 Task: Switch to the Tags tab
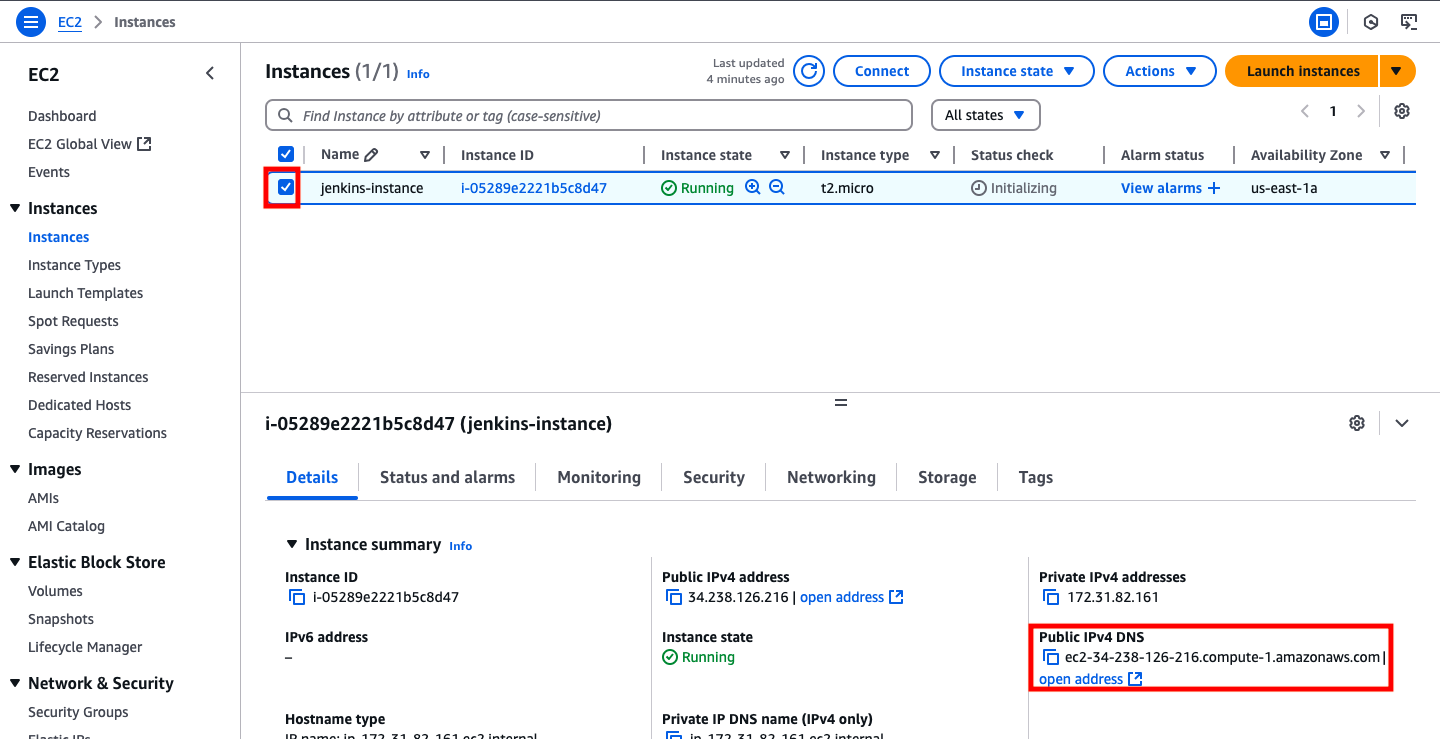(x=1036, y=477)
